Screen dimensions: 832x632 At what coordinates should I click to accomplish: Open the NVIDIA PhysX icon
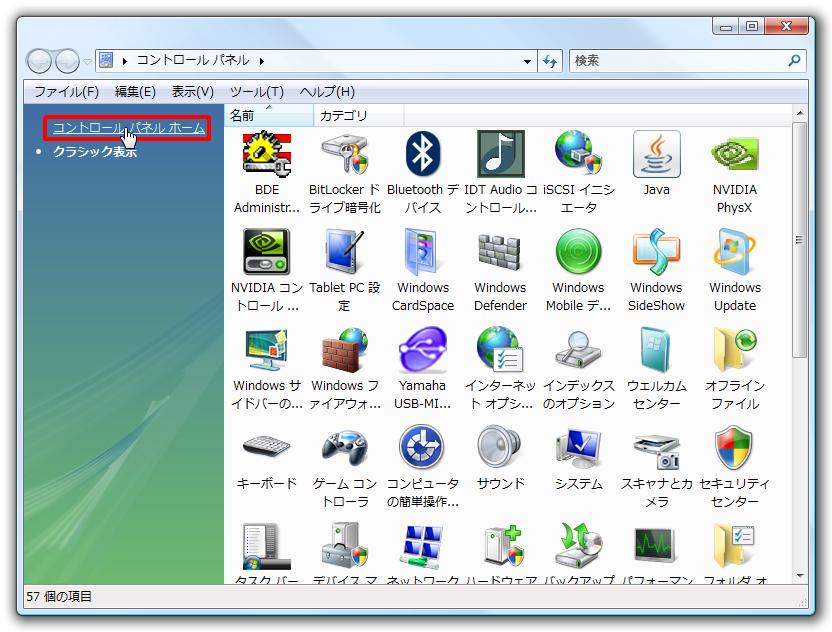tap(734, 155)
